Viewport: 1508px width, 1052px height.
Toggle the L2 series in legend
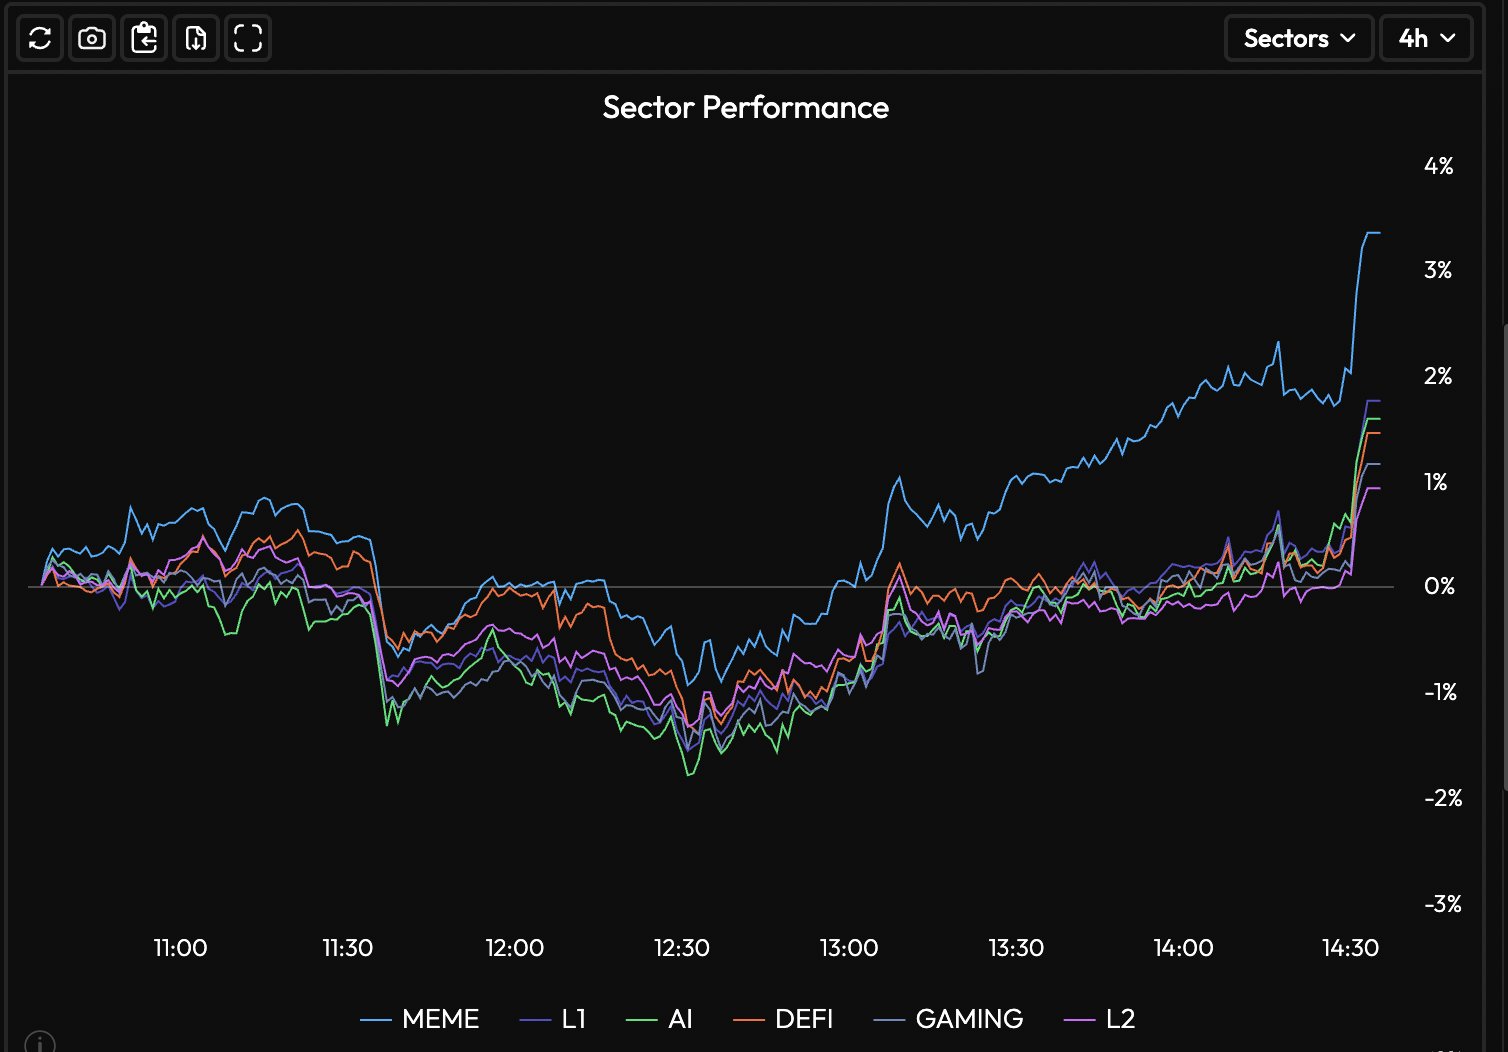tap(1099, 1019)
